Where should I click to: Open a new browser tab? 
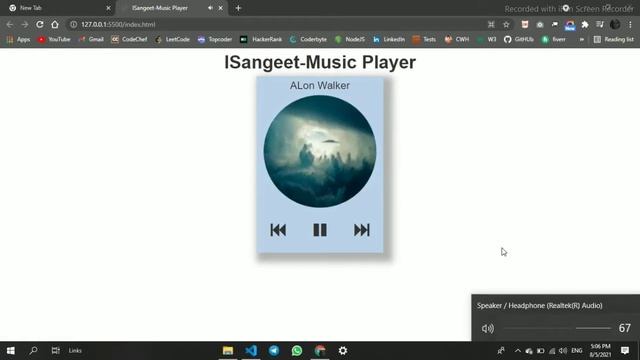[x=238, y=8]
